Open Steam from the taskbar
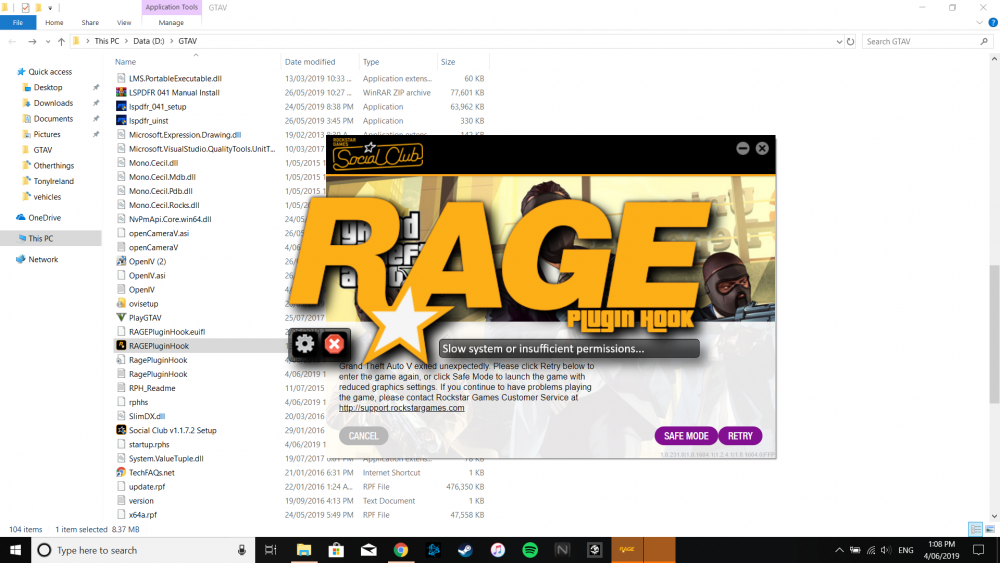The height and width of the screenshot is (563, 1000). (x=466, y=550)
